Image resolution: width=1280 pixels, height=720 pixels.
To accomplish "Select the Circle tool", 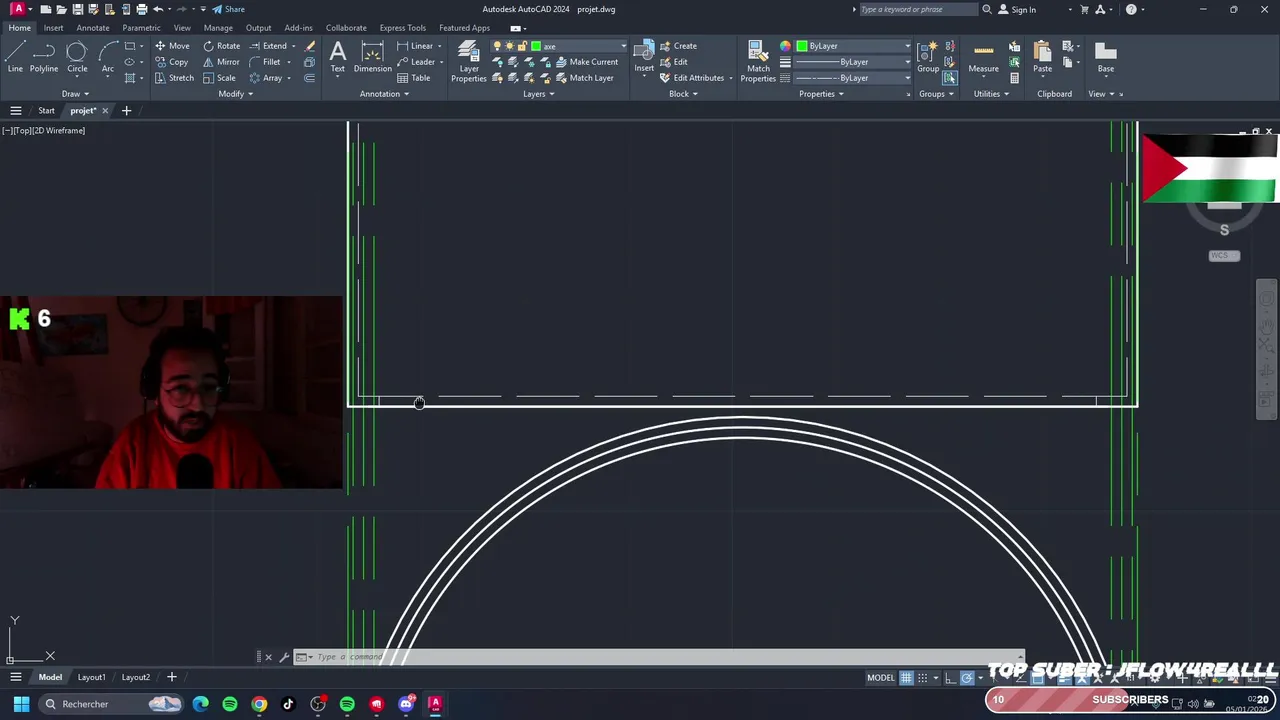I will [77, 57].
